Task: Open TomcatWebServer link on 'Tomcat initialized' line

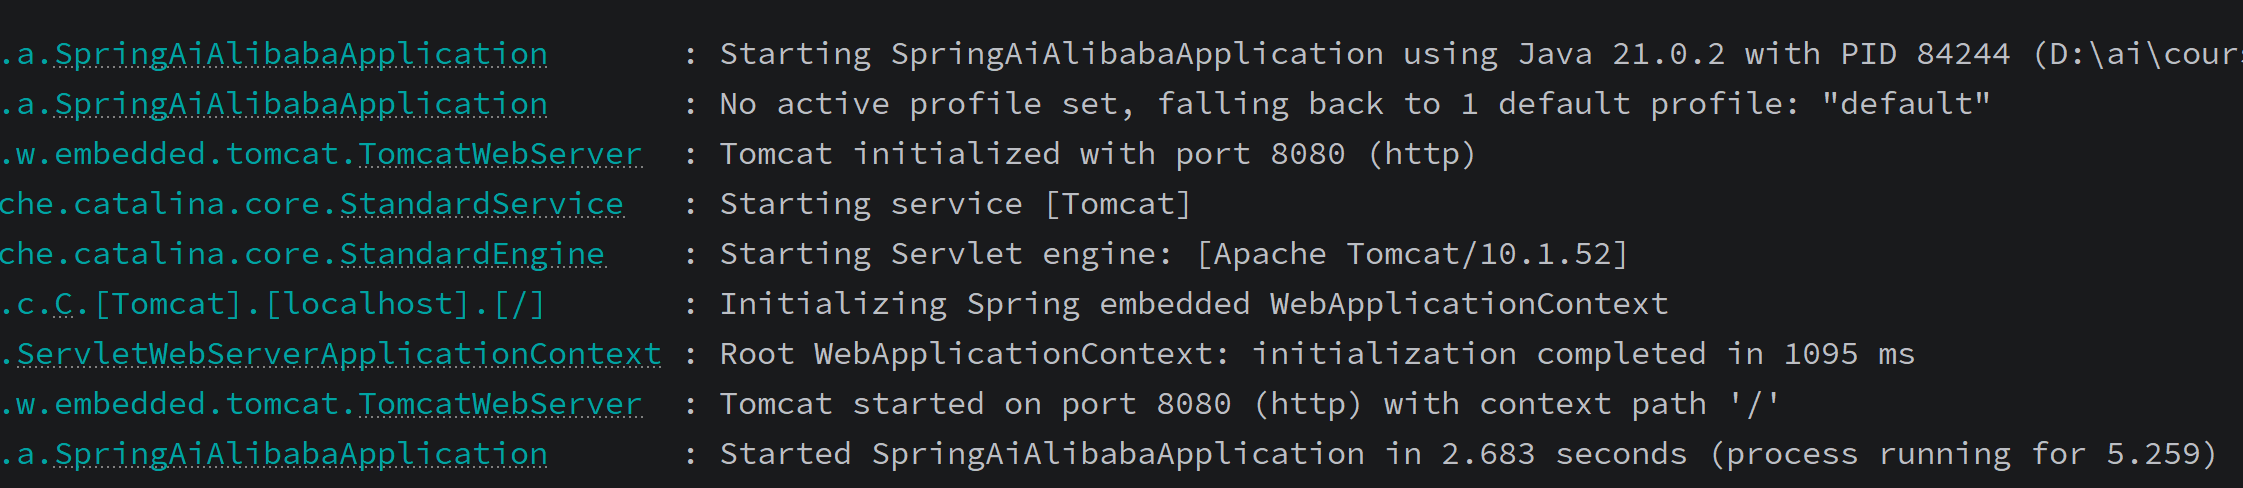Action: coord(500,154)
